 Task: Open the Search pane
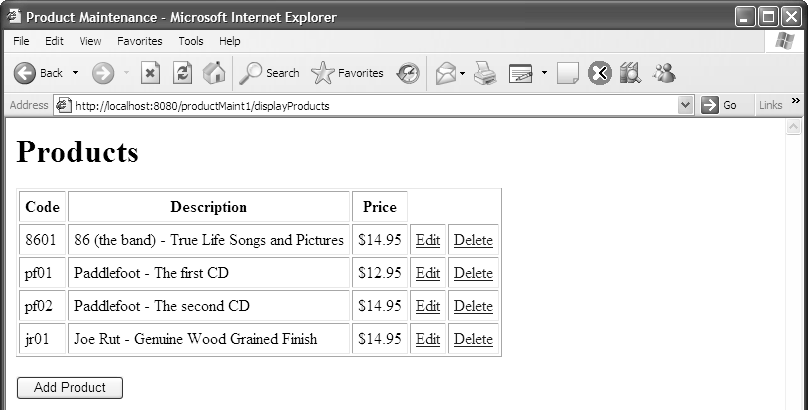coord(270,73)
